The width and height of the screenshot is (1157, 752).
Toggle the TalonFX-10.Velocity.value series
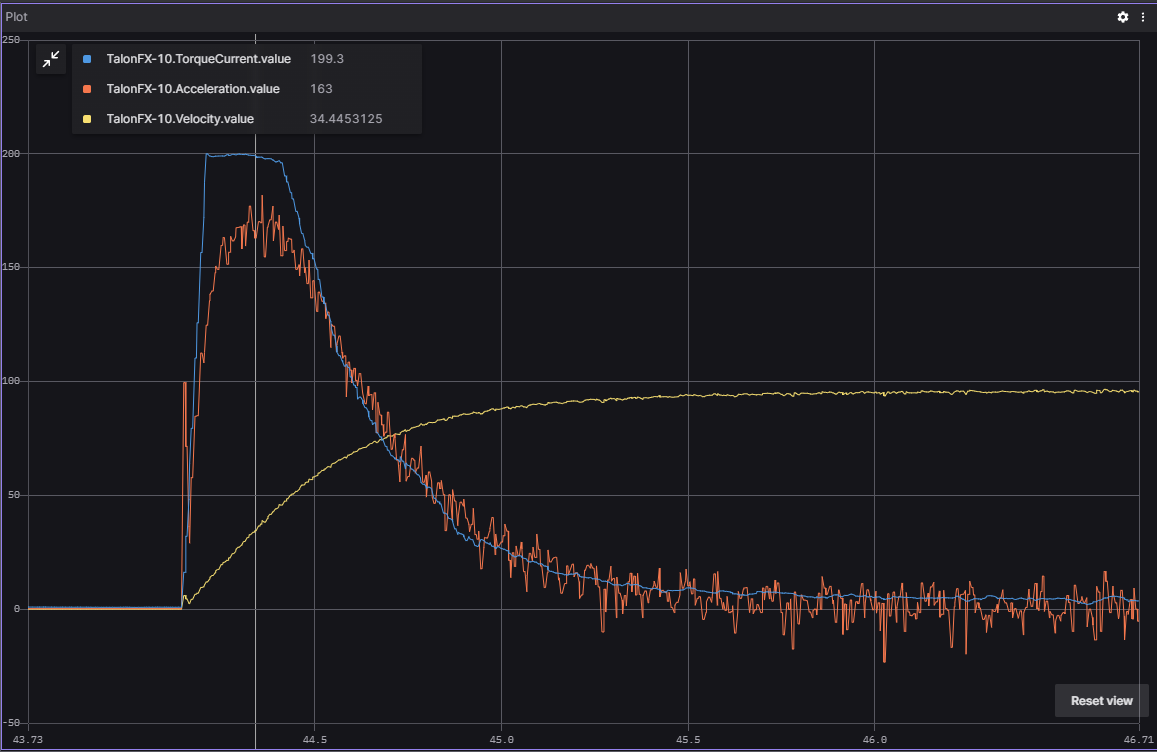tap(180, 119)
